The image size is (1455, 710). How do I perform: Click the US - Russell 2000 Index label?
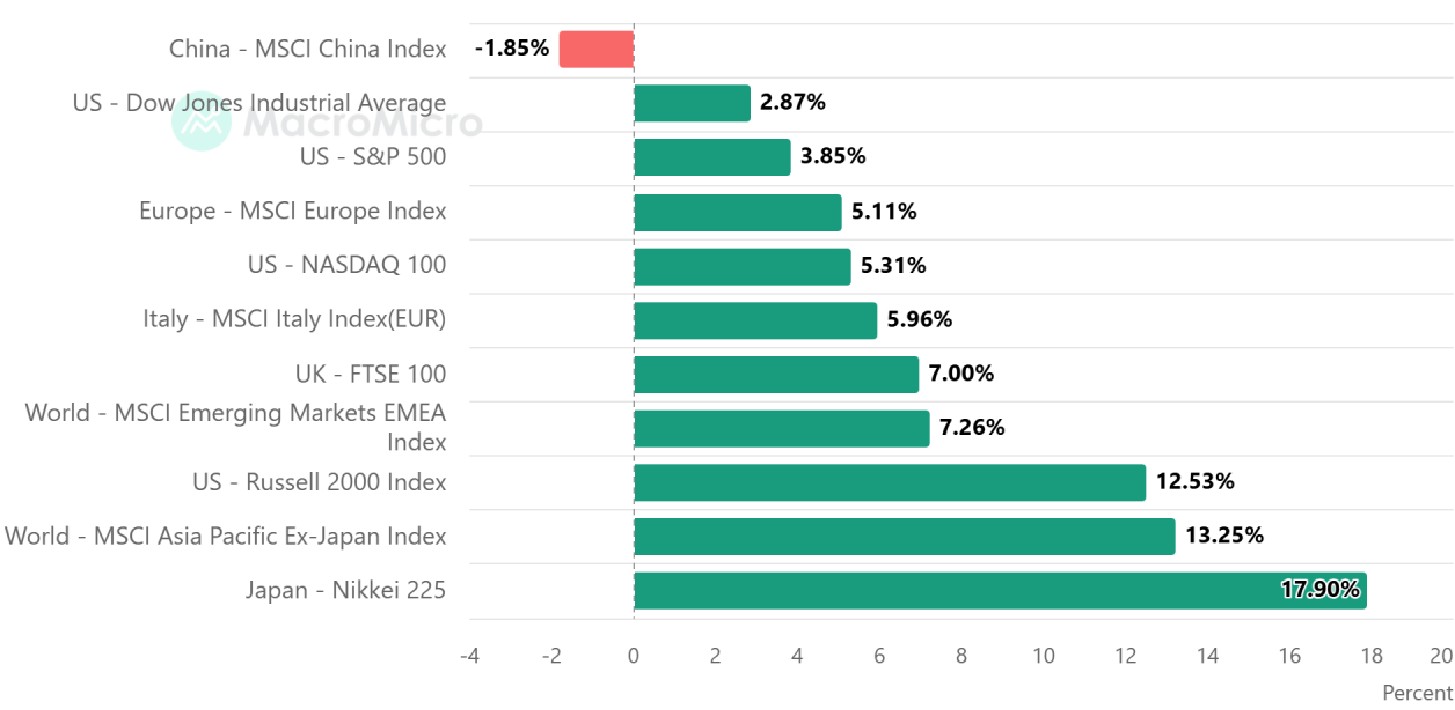coord(320,482)
